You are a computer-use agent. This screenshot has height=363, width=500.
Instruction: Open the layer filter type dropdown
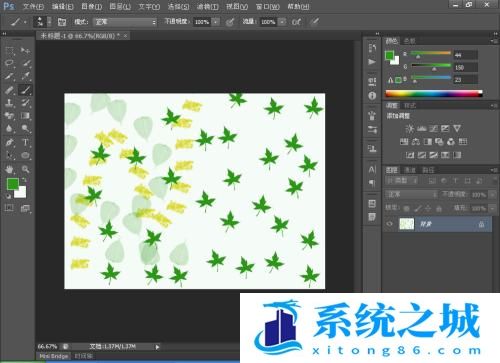coord(402,181)
